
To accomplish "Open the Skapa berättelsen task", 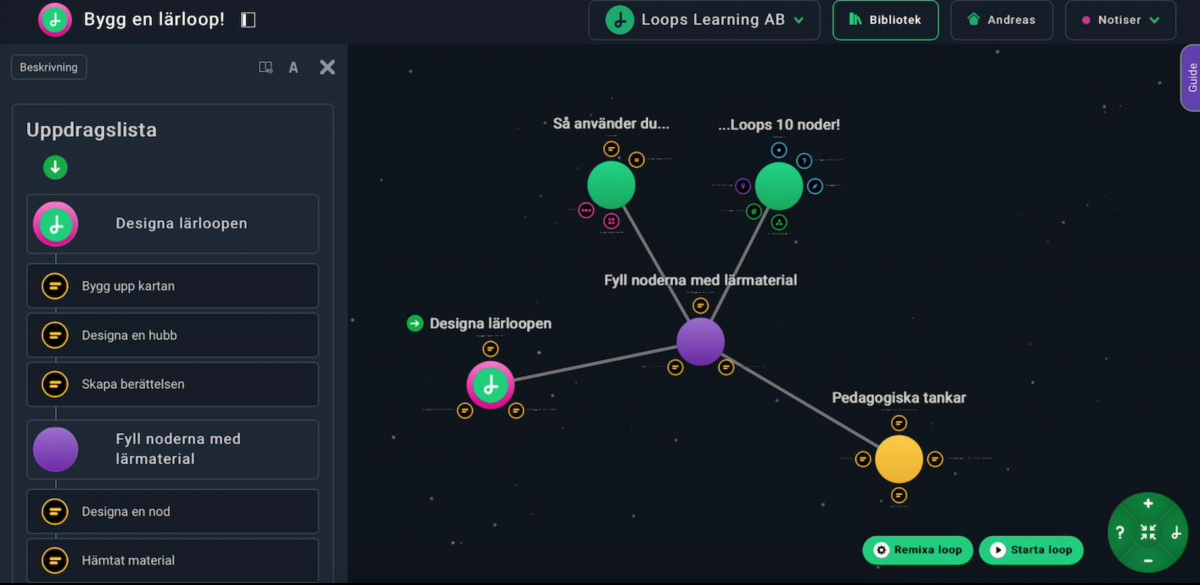I will click(x=172, y=384).
